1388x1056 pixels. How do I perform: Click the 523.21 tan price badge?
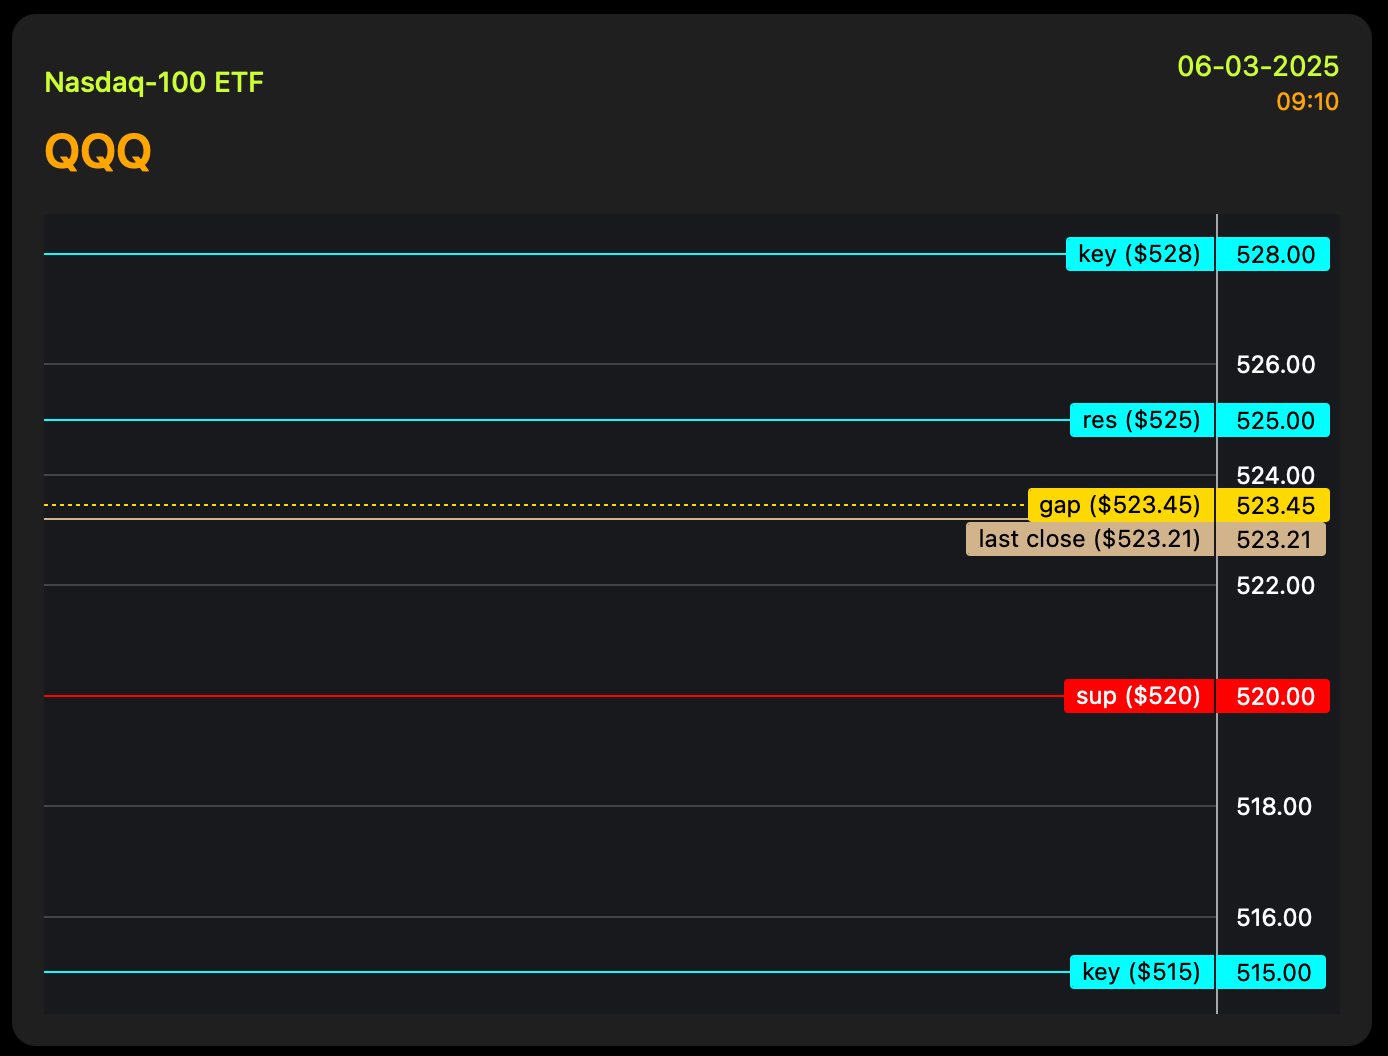[1272, 539]
